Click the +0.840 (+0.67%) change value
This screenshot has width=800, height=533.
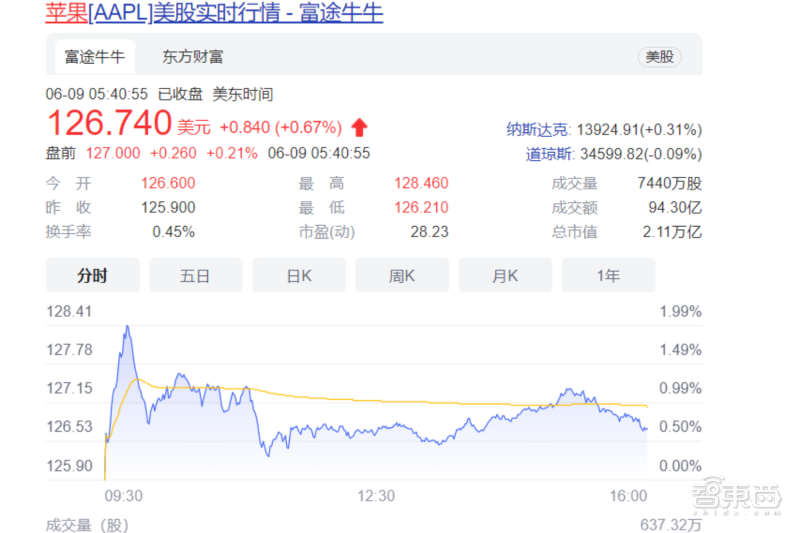(281, 127)
